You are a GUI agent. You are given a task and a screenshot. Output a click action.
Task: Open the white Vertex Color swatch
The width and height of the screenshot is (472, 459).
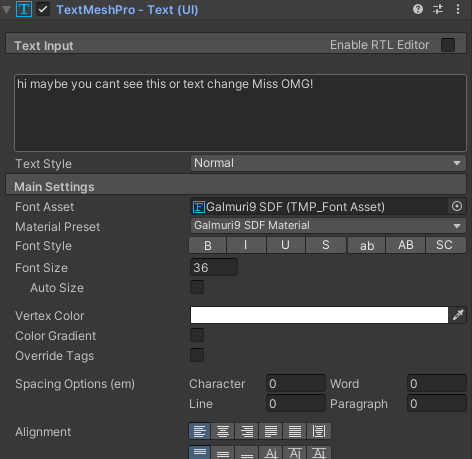click(x=319, y=315)
